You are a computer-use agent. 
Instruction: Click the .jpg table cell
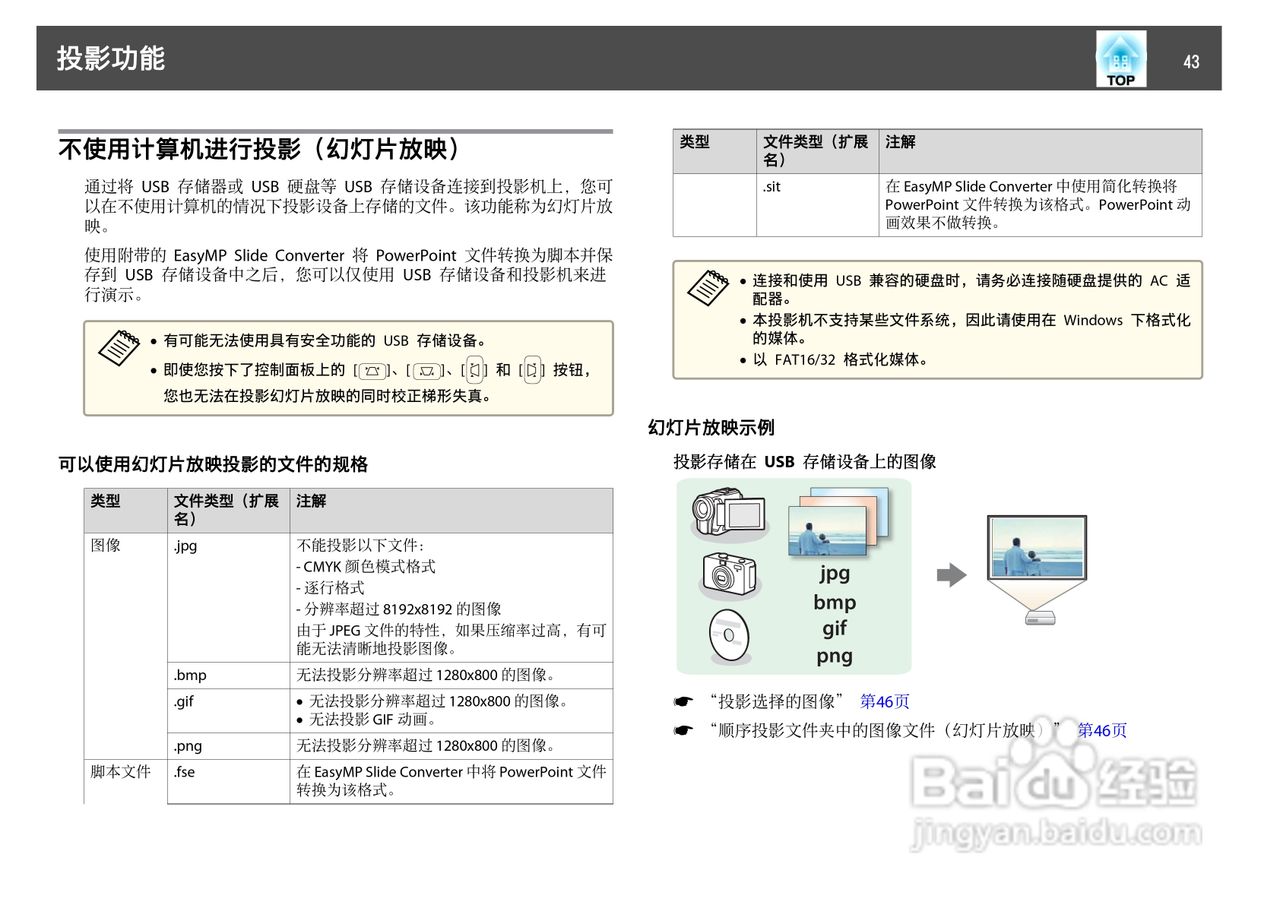[x=228, y=598]
